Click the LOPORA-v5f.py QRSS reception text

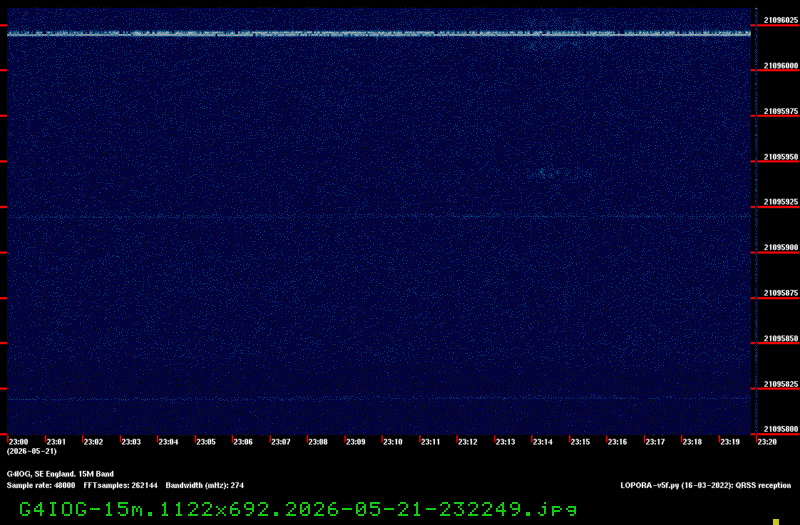pyautogui.click(x=706, y=485)
